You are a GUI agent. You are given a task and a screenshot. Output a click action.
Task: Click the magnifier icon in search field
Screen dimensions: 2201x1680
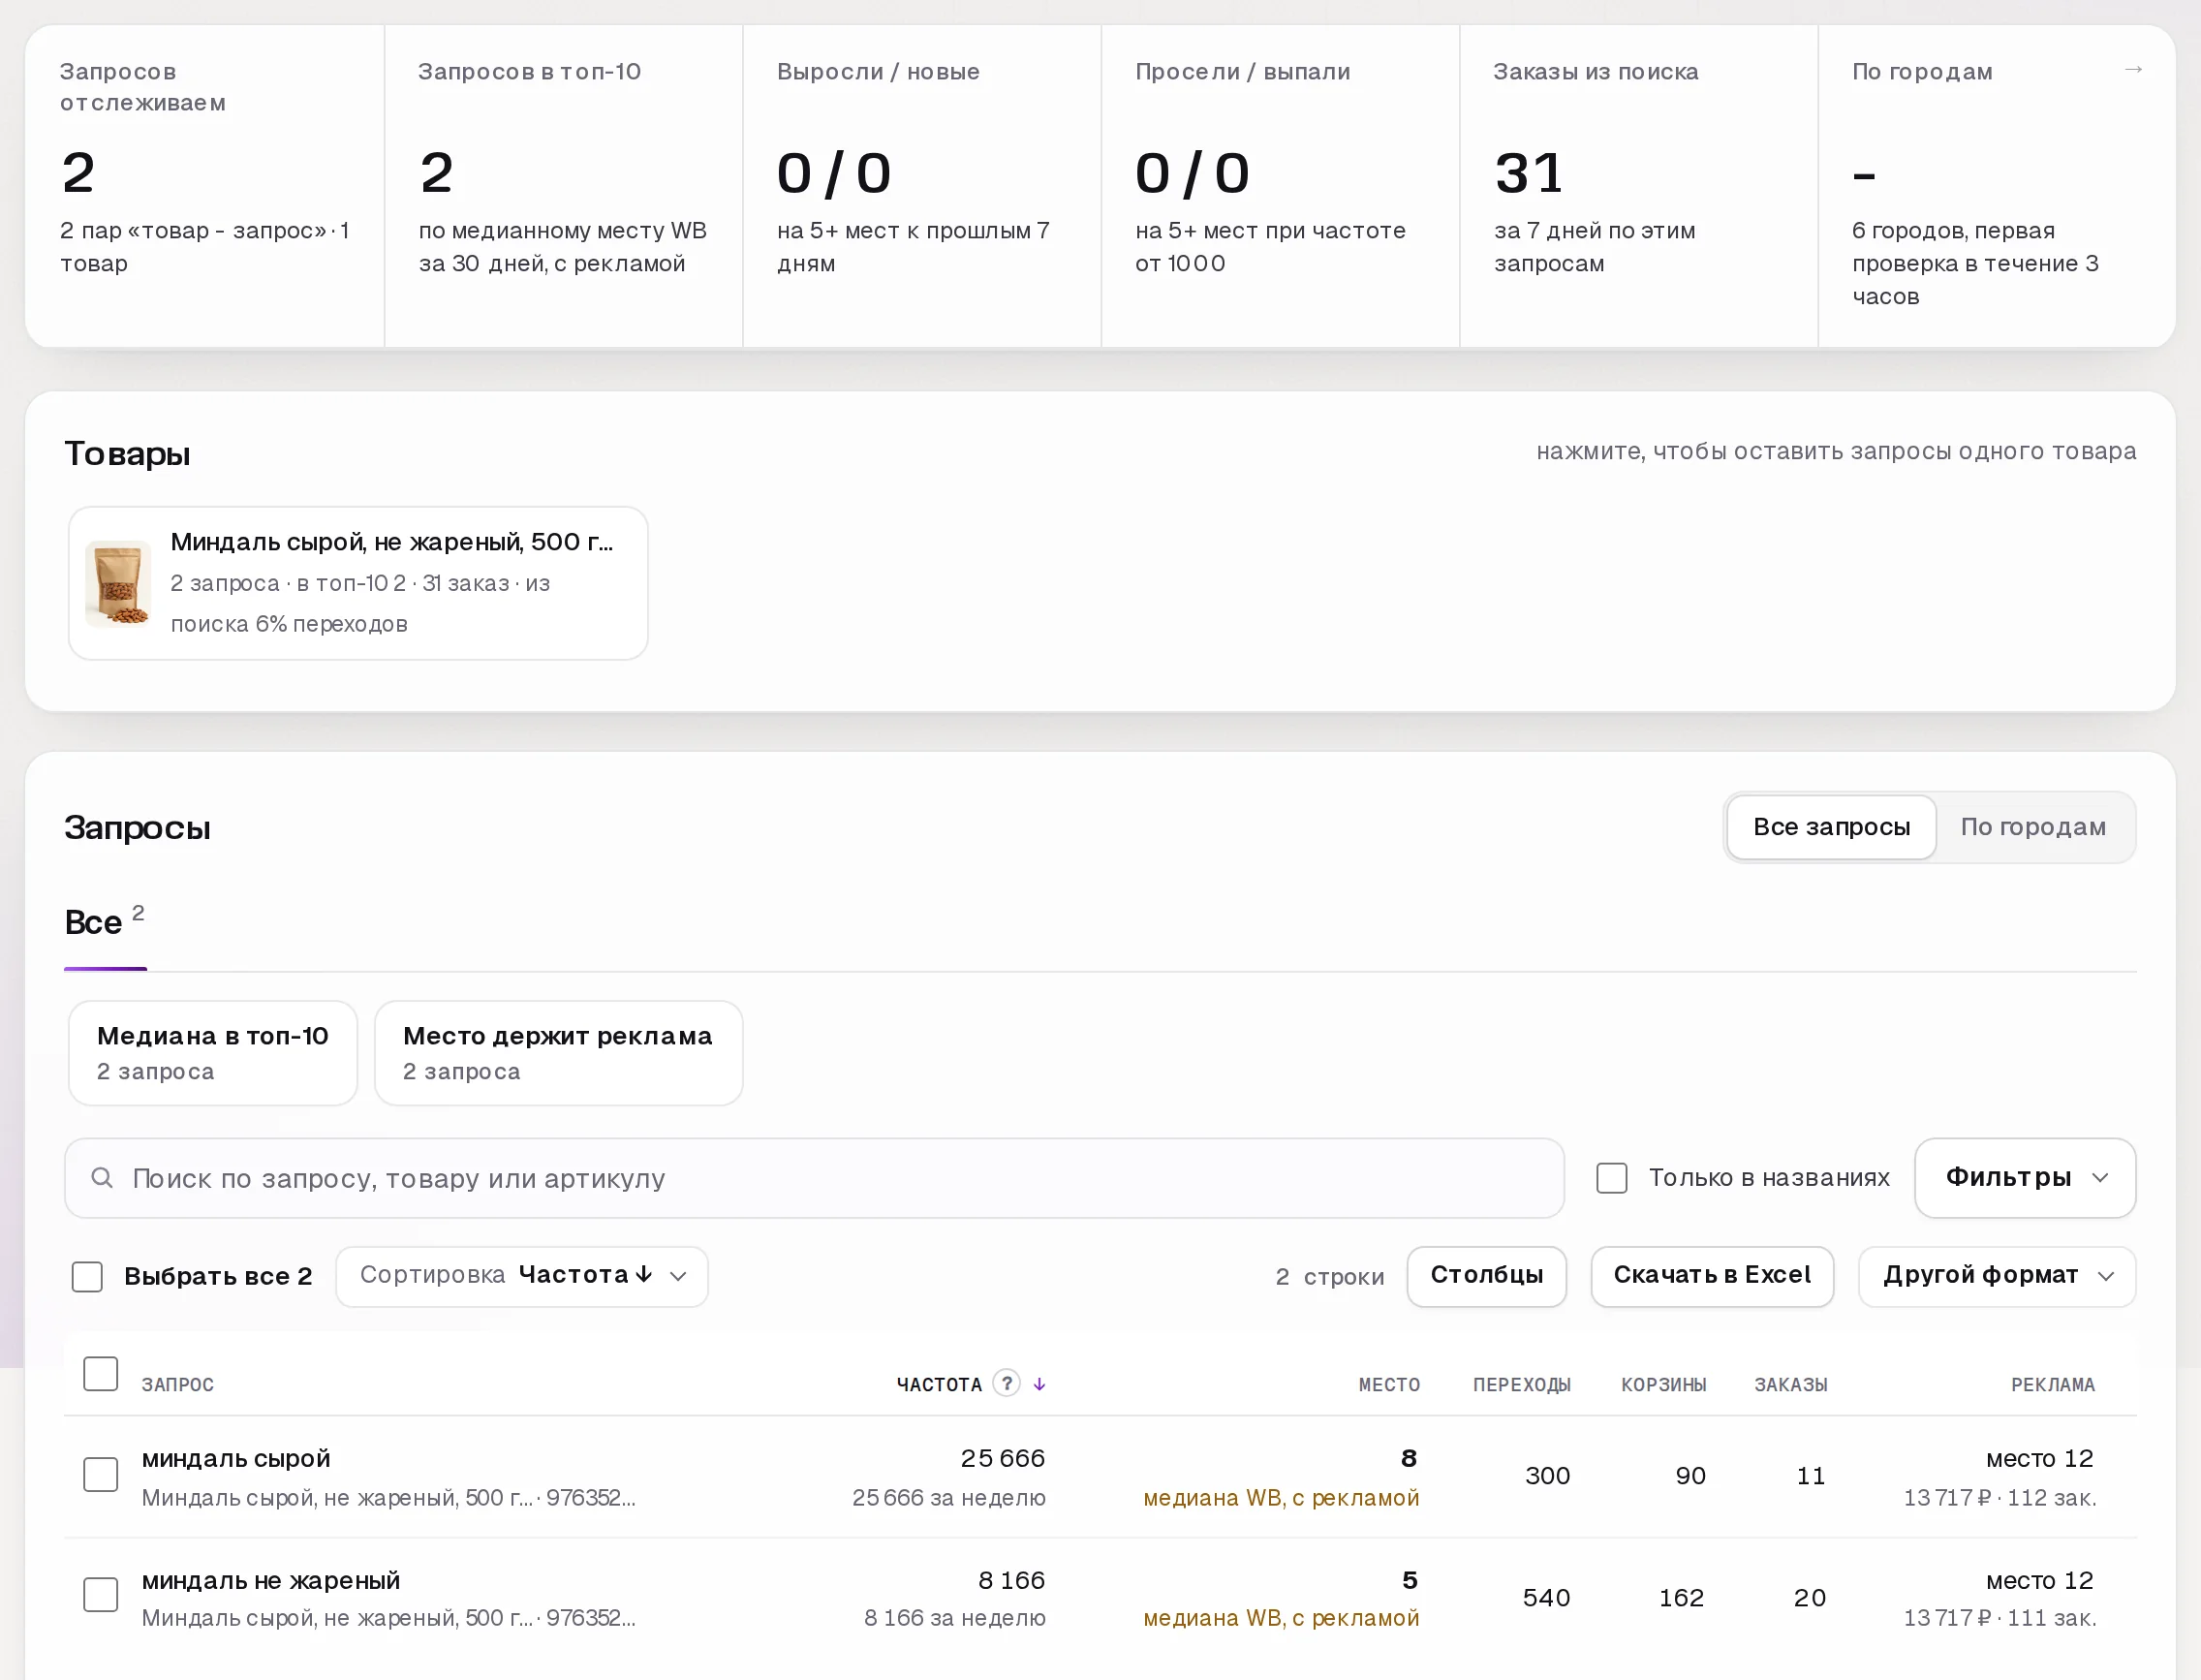[x=102, y=1178]
